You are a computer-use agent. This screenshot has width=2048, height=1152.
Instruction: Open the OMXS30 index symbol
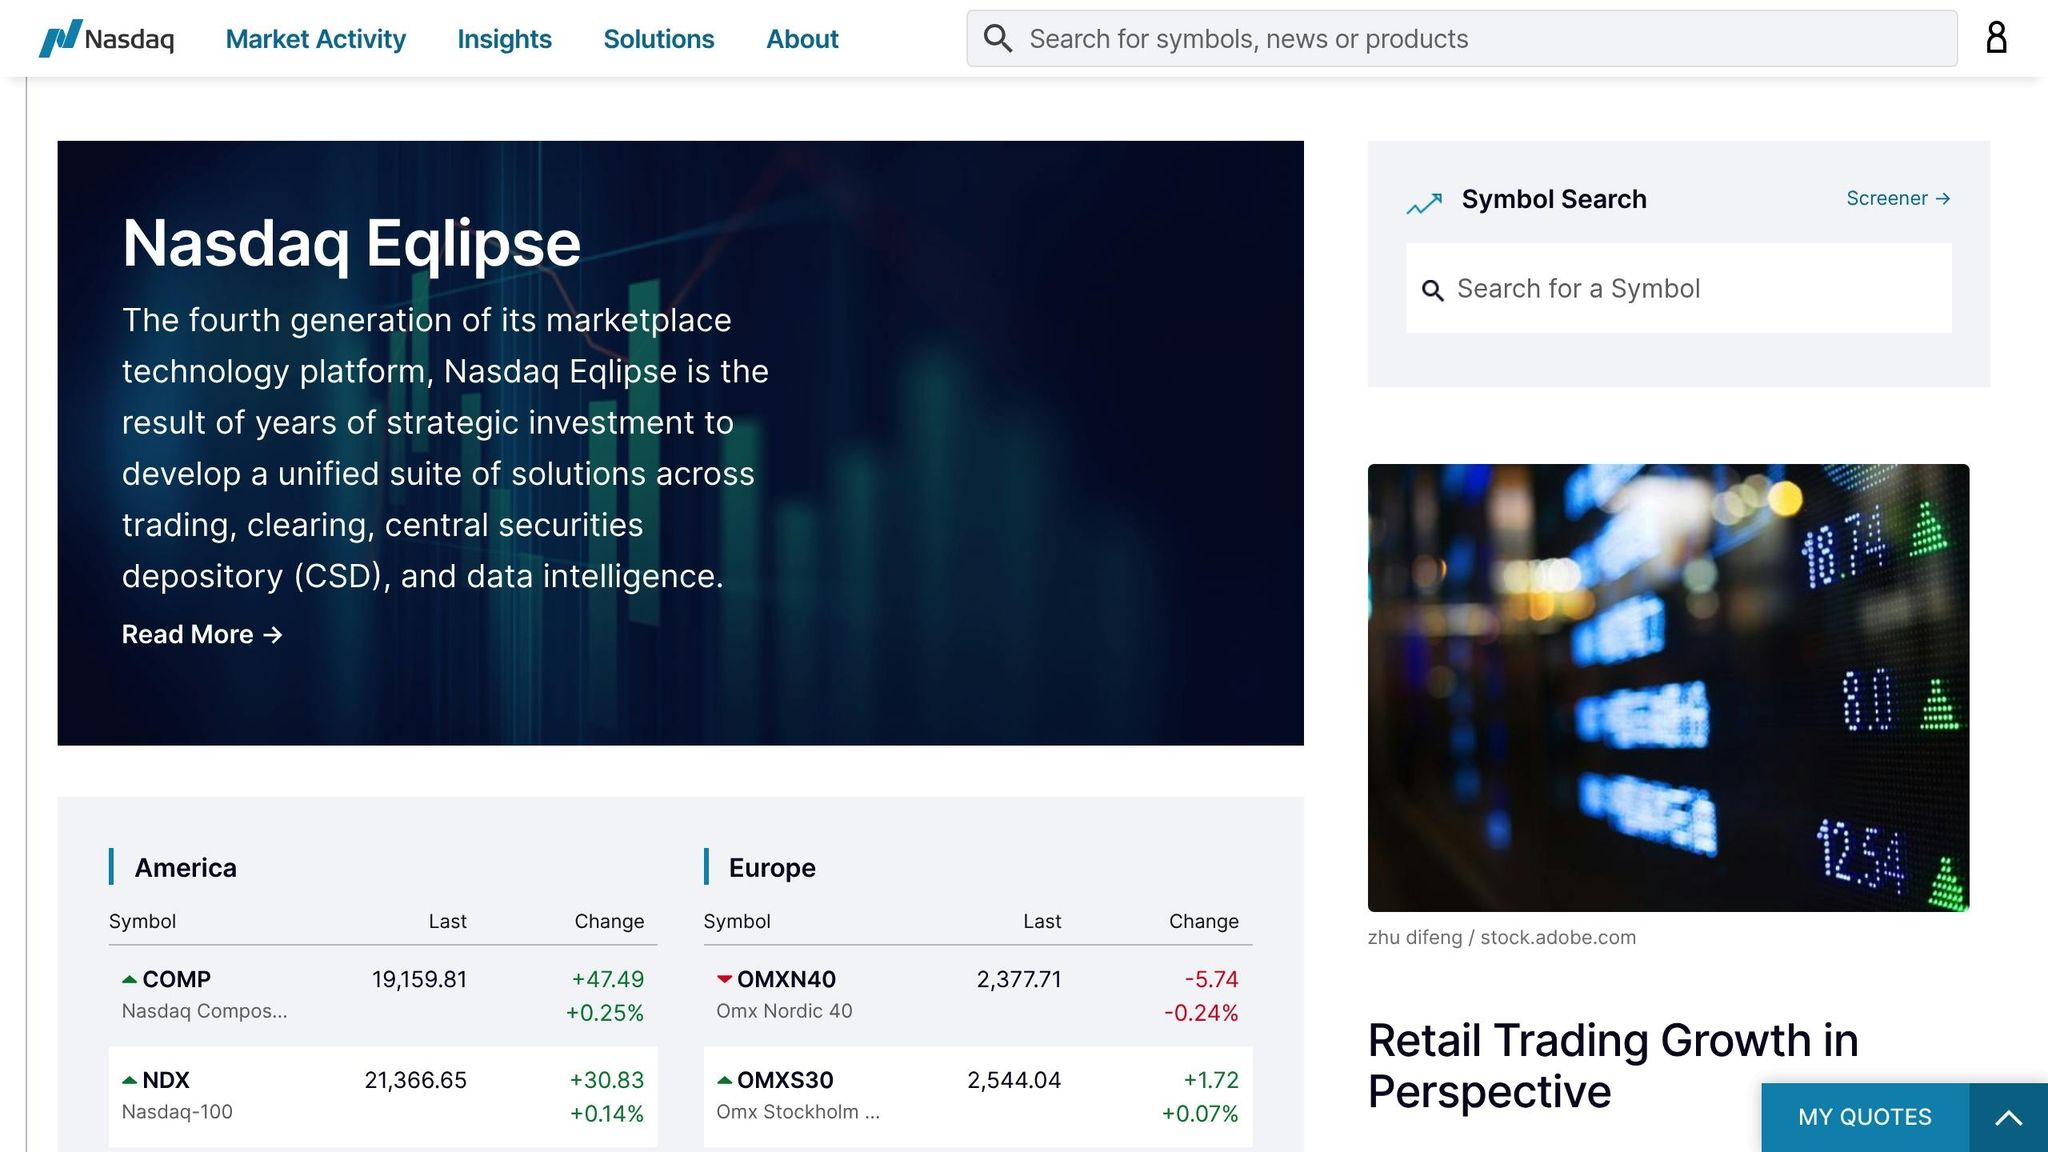click(785, 1080)
